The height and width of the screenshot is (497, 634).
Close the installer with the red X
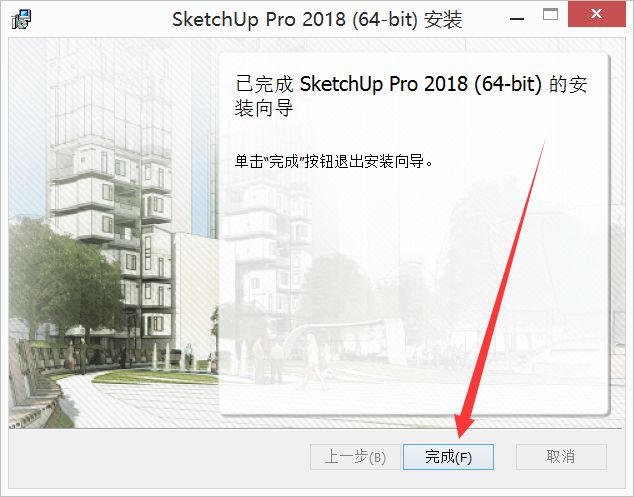click(596, 14)
